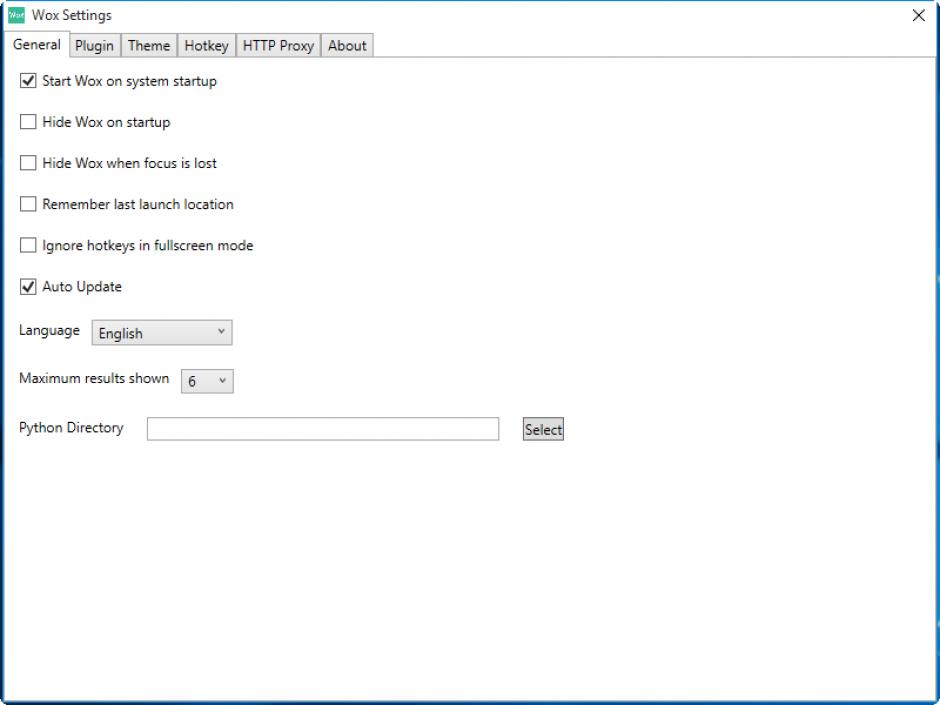Click the Wox app icon in title bar
The image size is (940, 705).
point(16,15)
